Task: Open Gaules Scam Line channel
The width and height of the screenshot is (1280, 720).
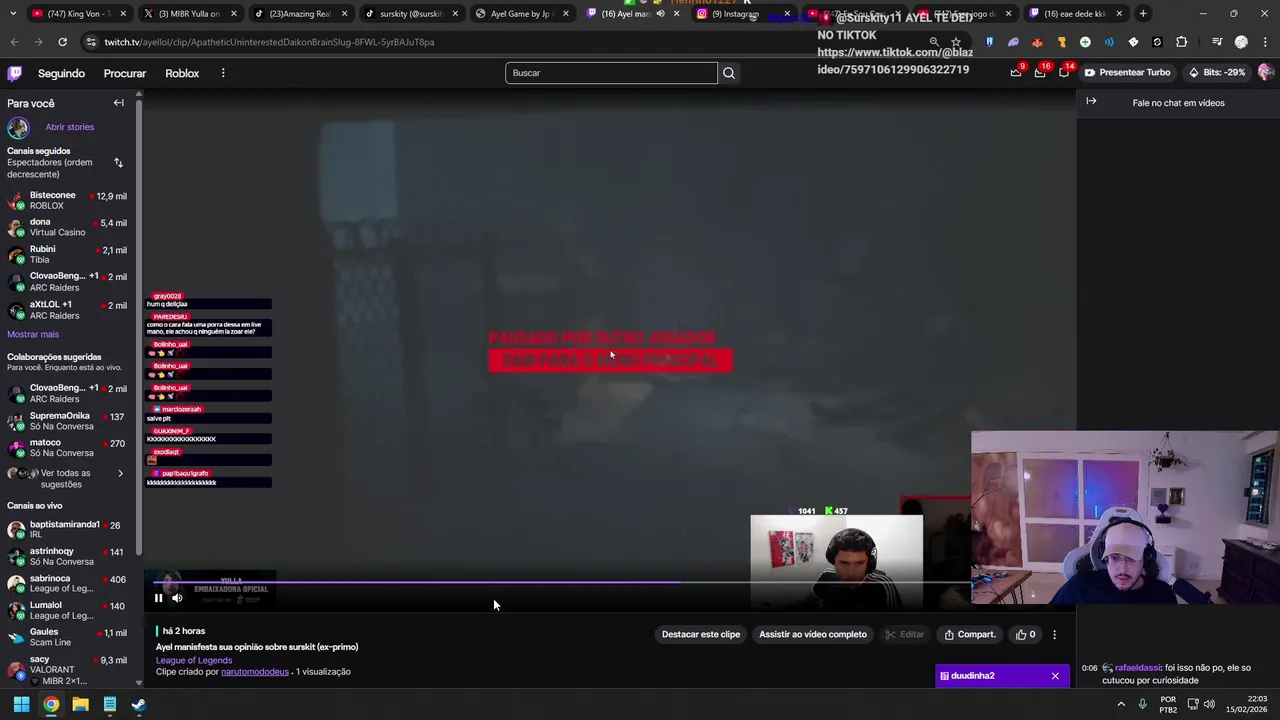Action: 68,638
